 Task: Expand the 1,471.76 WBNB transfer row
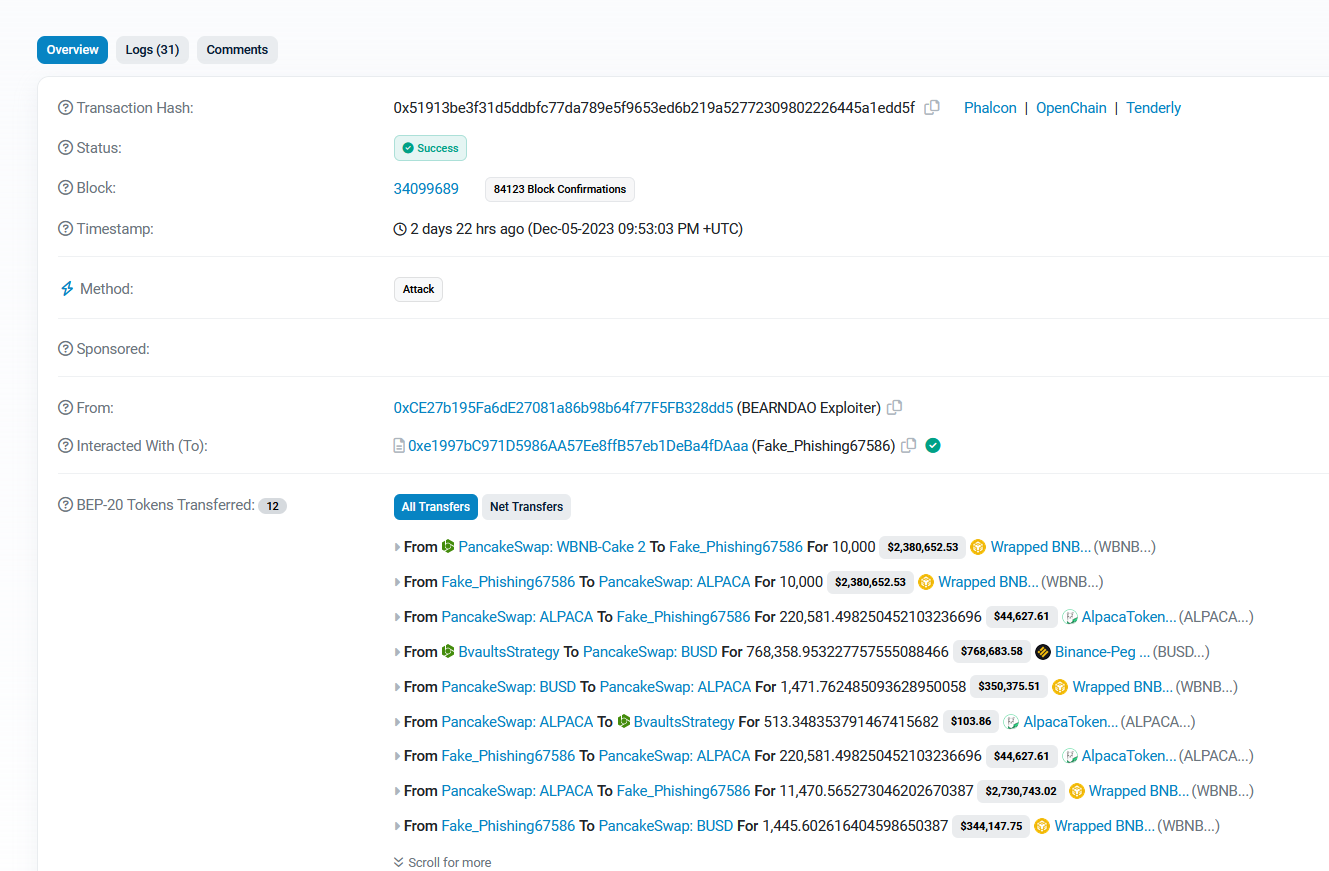click(x=398, y=687)
